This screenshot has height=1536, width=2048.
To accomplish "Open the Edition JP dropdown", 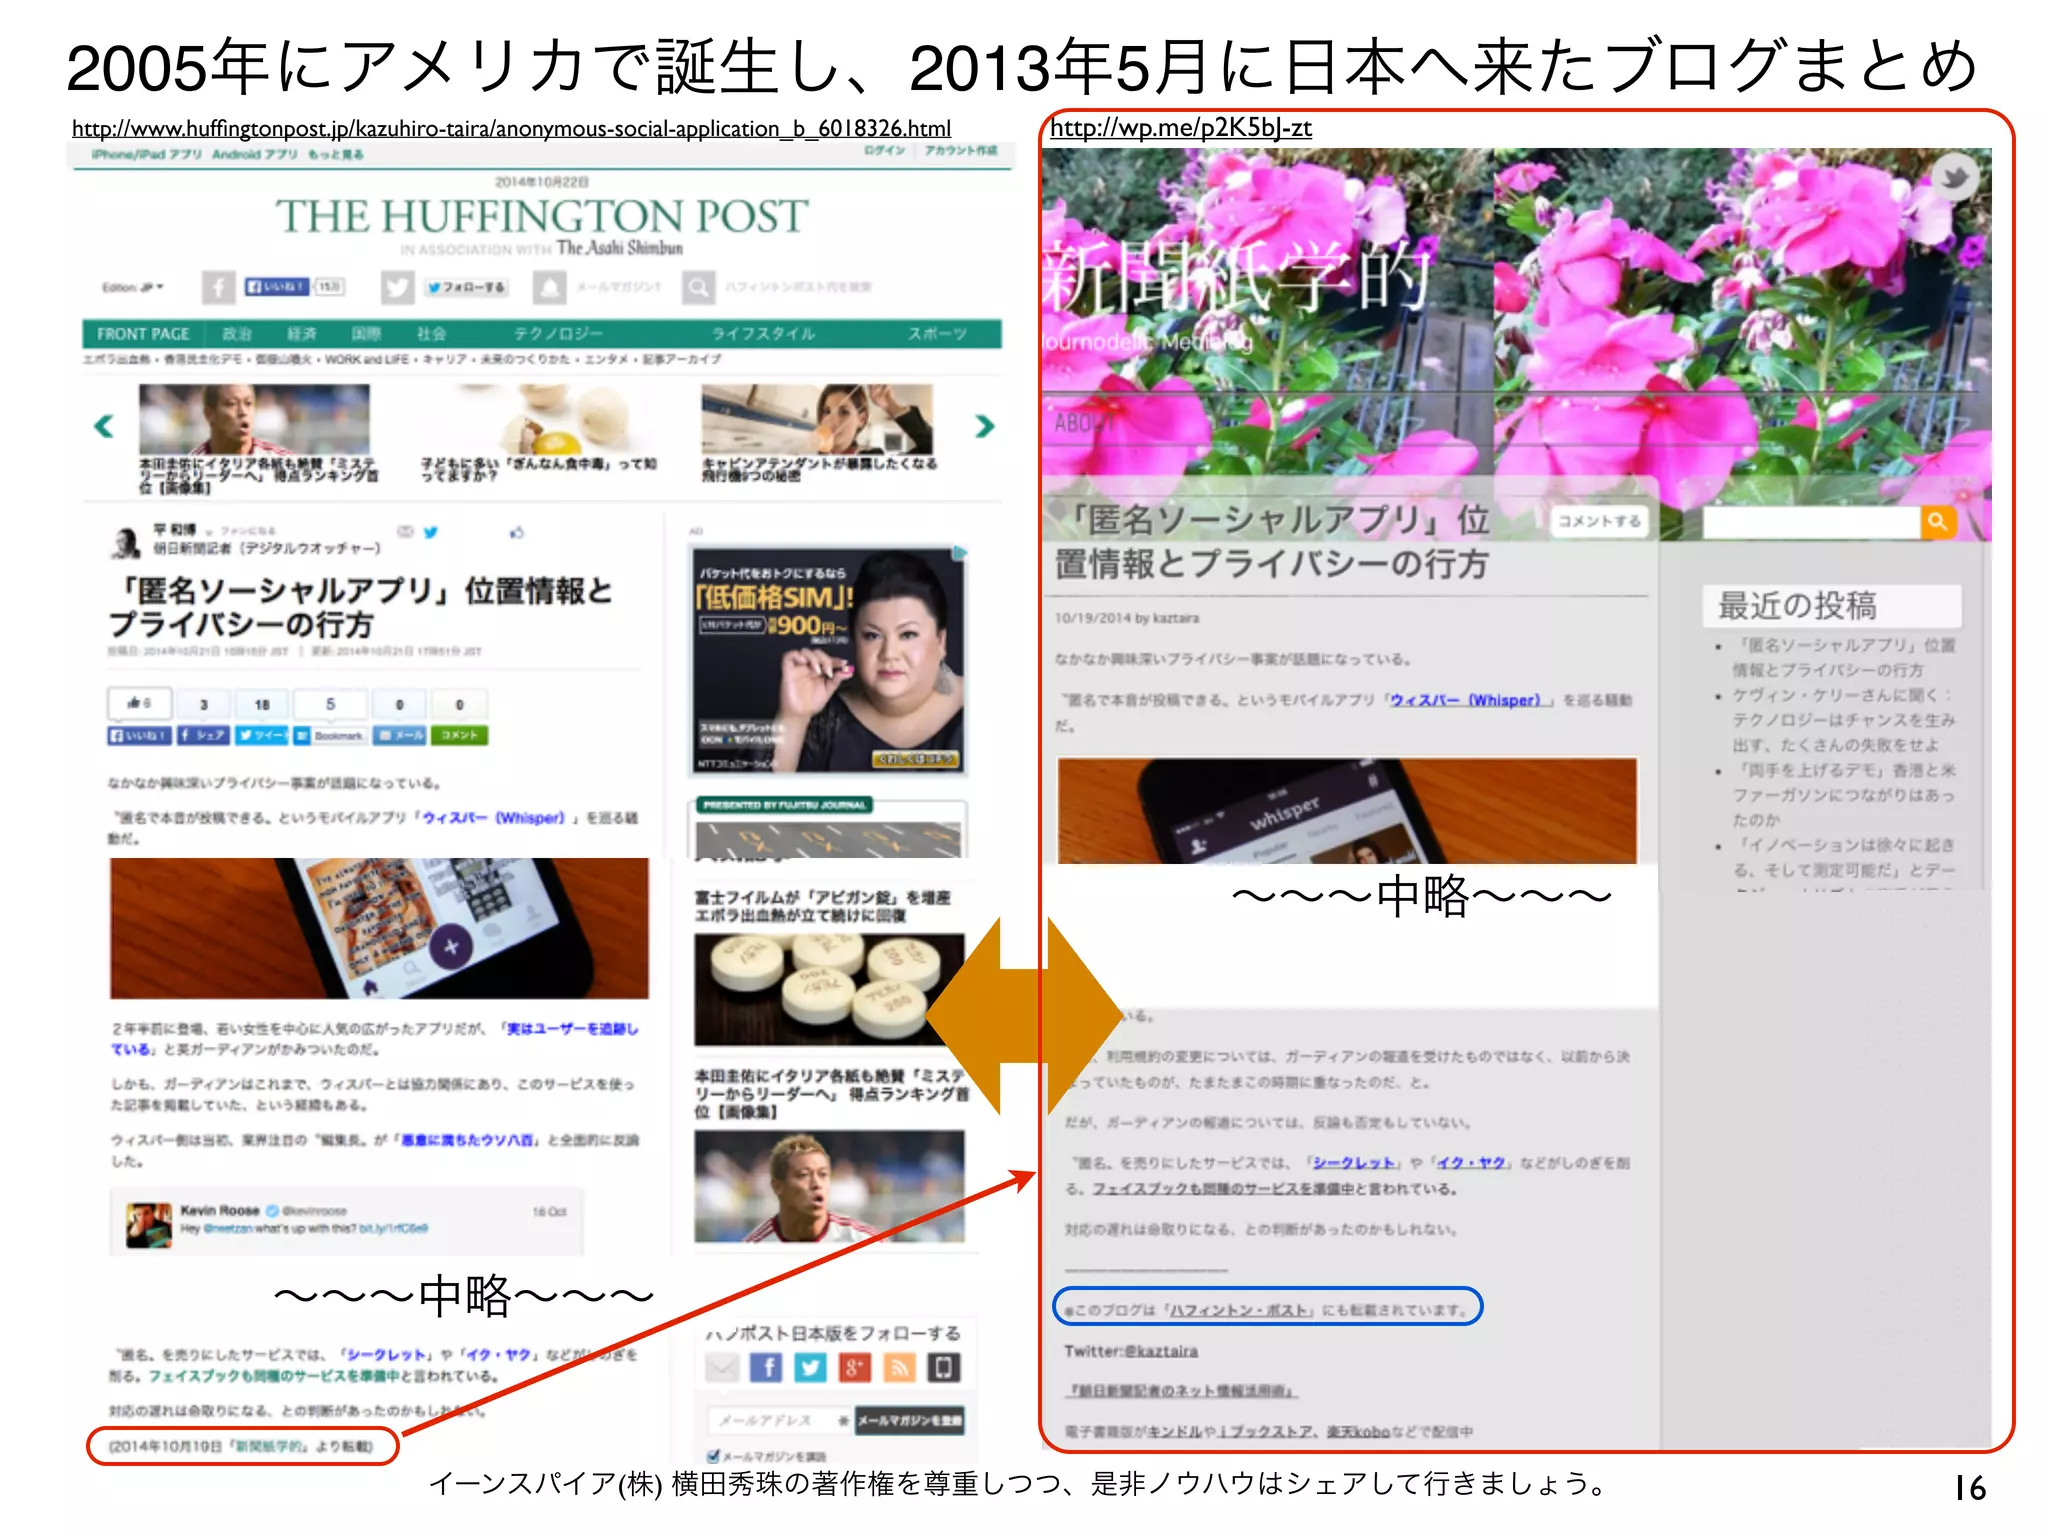I will point(132,287).
